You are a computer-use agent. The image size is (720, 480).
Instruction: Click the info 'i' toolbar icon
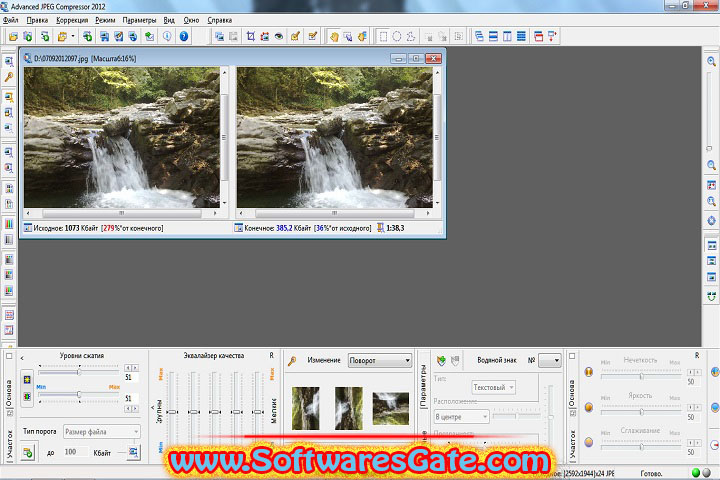(x=167, y=36)
